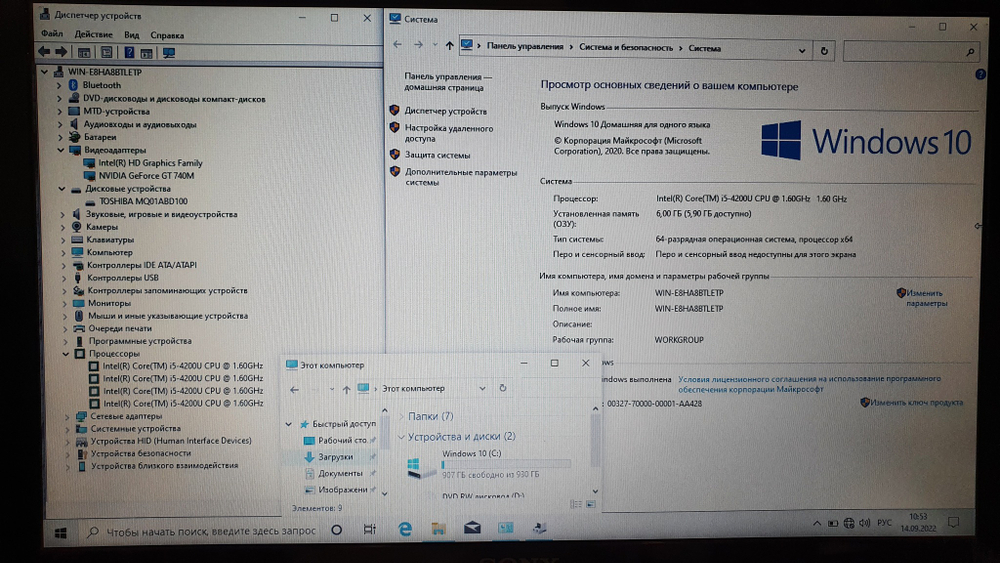Expand the Контроллеры USB category
The height and width of the screenshot is (563, 1000).
click(x=64, y=278)
